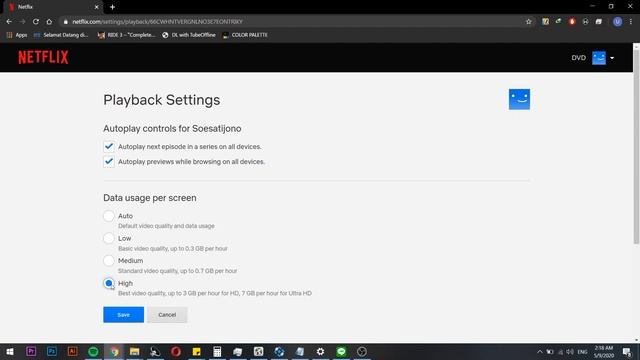This screenshot has height=360, width=640.
Task: Open the volume control in system tray
Action: 570,351
